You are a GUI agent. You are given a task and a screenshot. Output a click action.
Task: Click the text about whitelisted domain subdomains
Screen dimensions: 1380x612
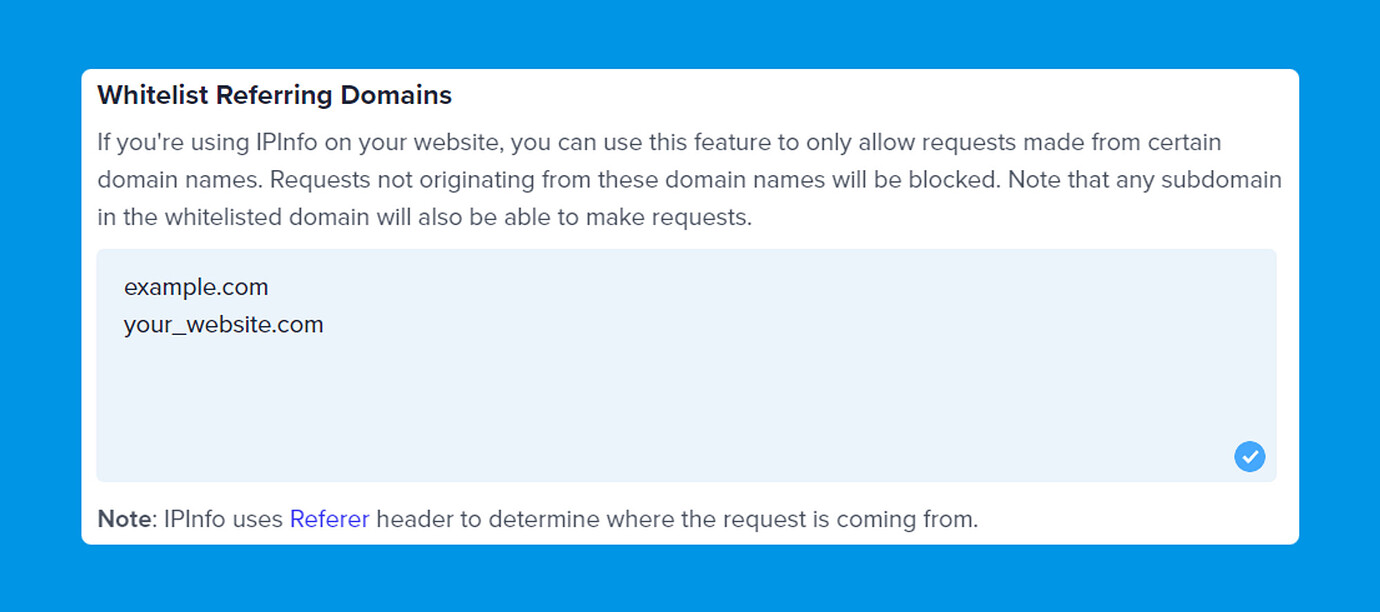click(x=424, y=217)
